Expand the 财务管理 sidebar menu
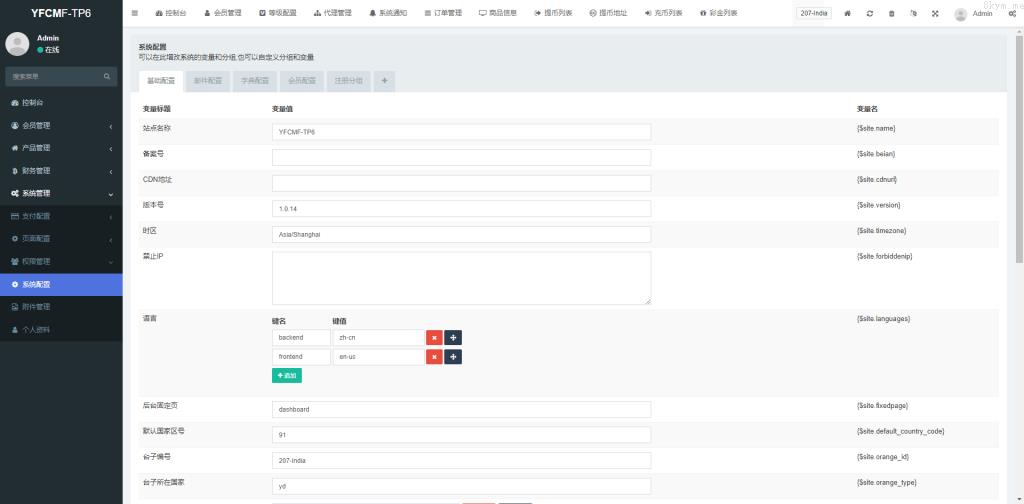 60,171
